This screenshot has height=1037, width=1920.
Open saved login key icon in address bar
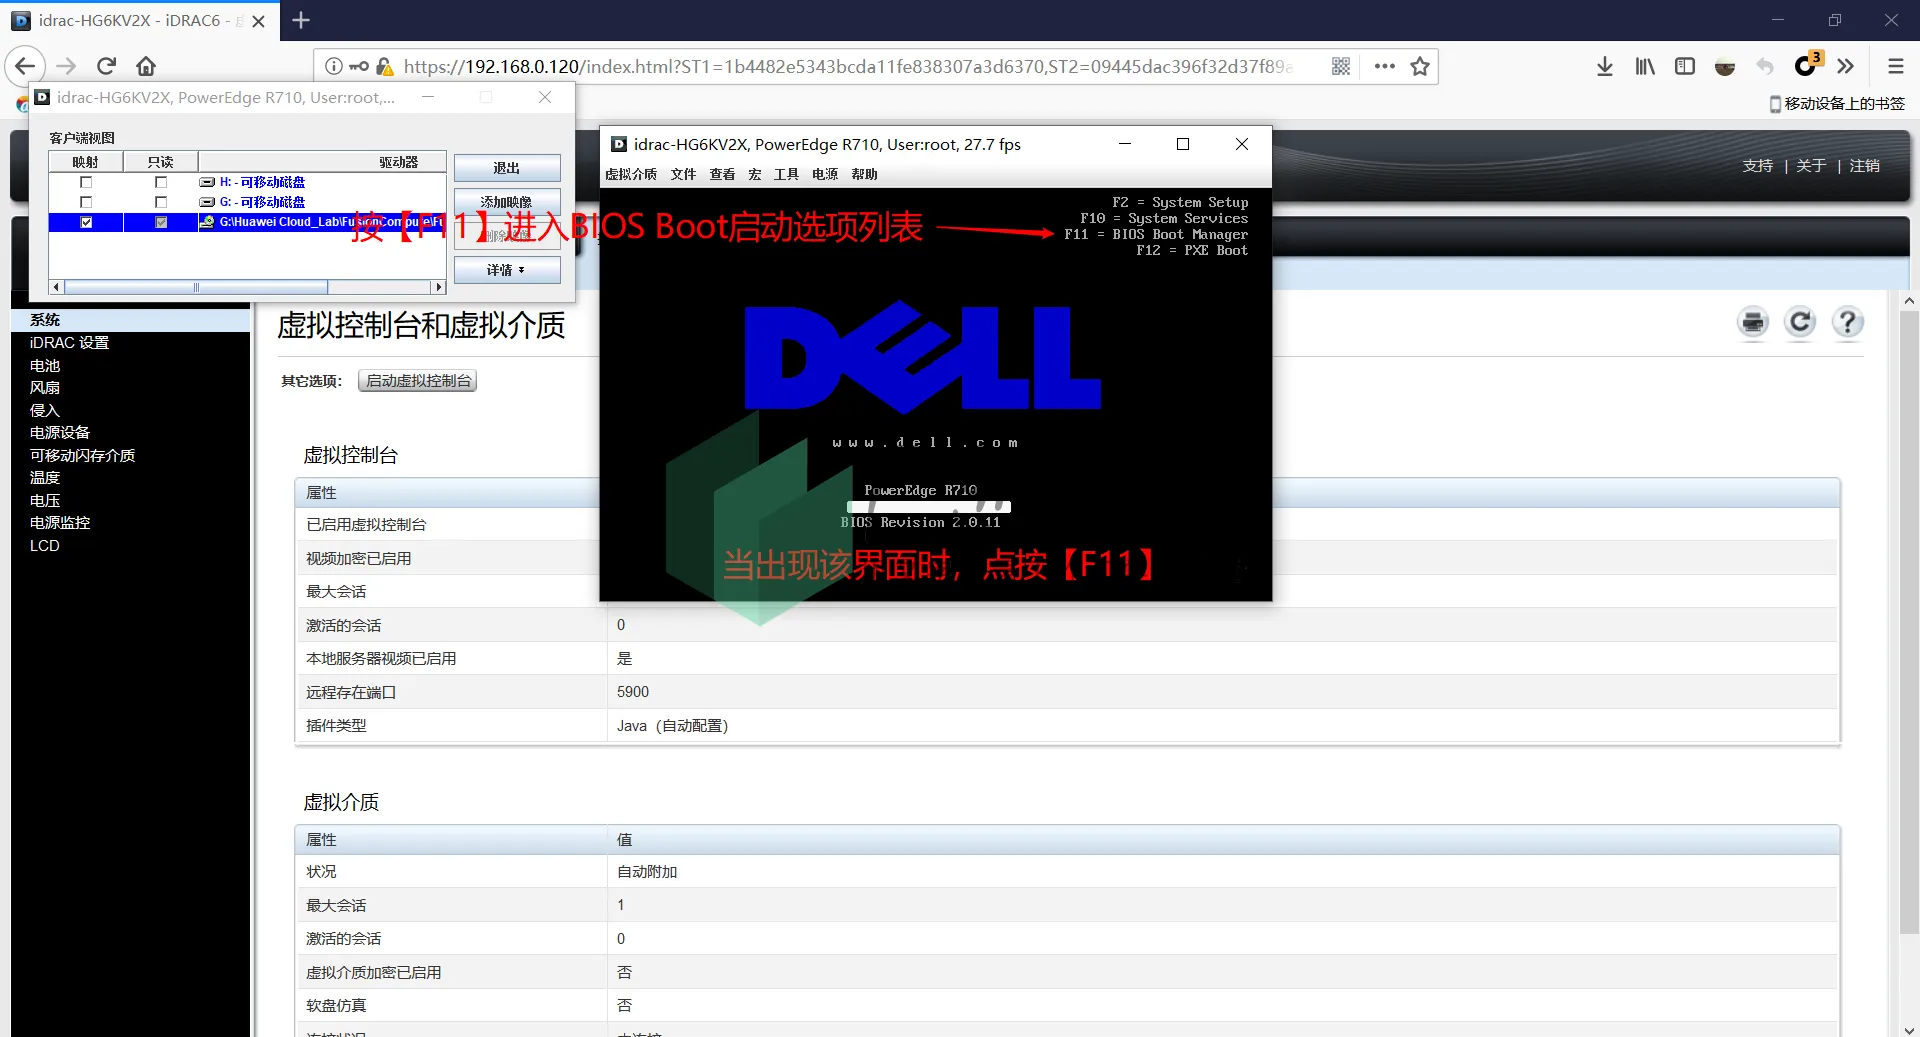coord(358,66)
